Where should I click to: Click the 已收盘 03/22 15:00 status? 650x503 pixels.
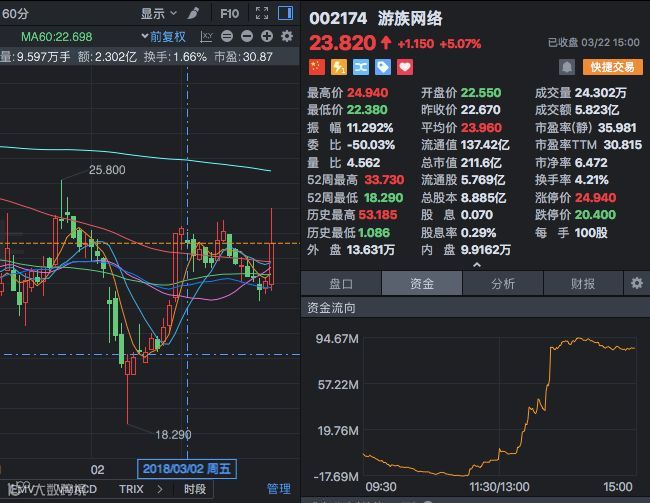tap(594, 42)
